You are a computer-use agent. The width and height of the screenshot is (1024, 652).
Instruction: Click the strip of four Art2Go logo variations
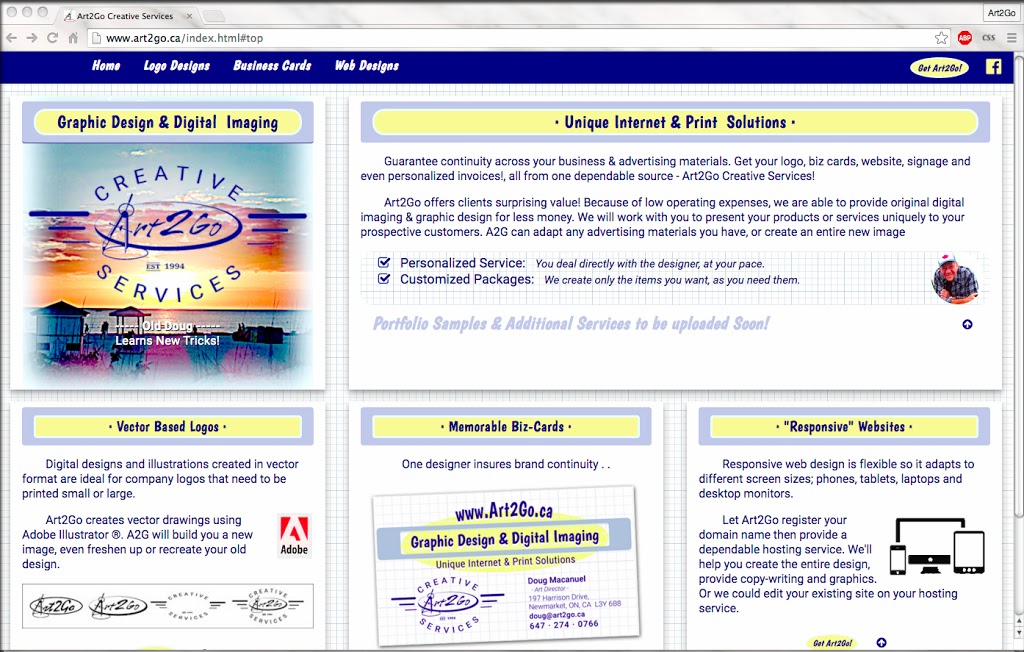[168, 606]
